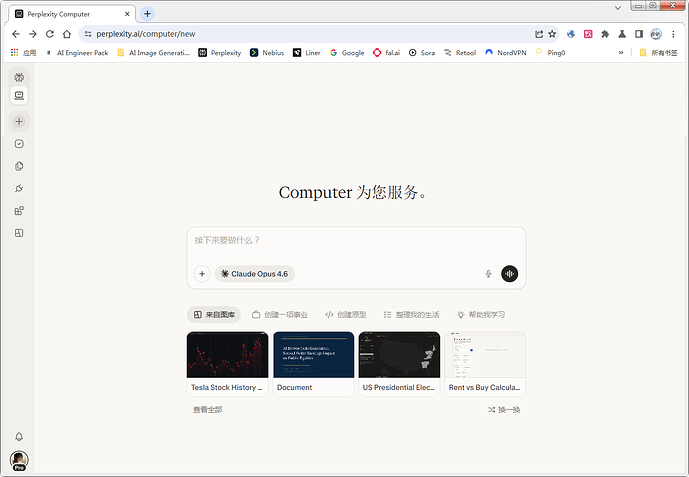Close the Perplexity Computer tab
This screenshot has width=689, height=477.
127,14
